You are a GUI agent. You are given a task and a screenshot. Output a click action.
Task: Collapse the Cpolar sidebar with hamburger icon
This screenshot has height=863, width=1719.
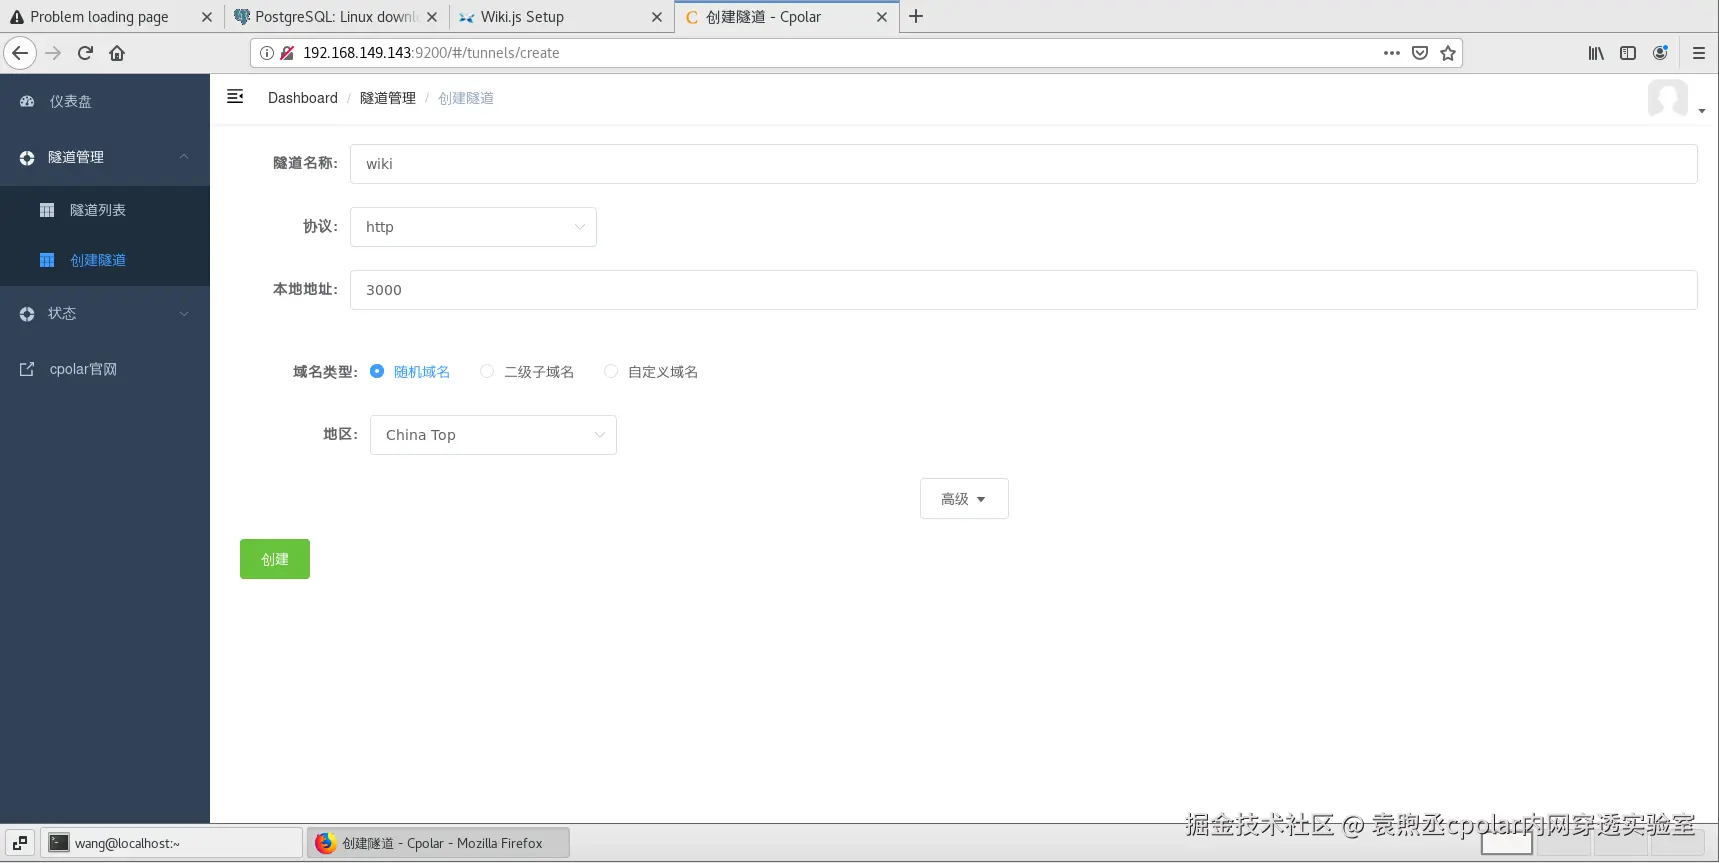(x=235, y=96)
